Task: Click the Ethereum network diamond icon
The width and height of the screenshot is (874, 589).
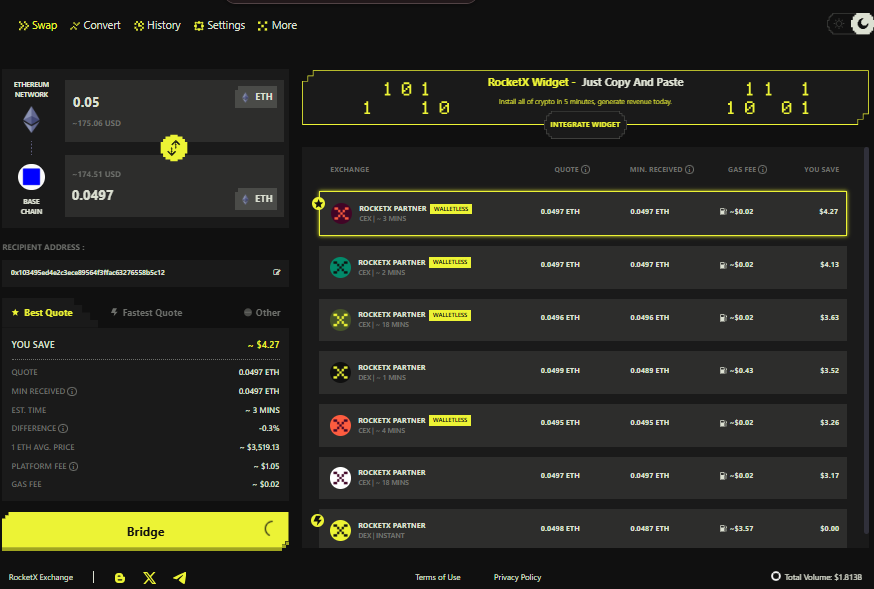Action: coord(31,119)
